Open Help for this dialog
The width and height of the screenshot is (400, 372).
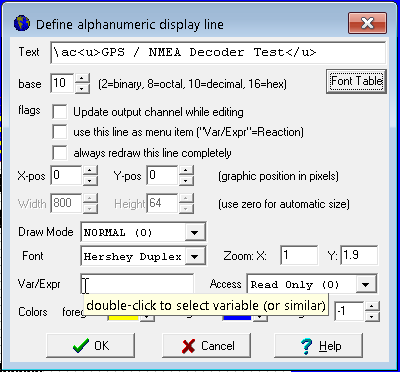tap(319, 346)
